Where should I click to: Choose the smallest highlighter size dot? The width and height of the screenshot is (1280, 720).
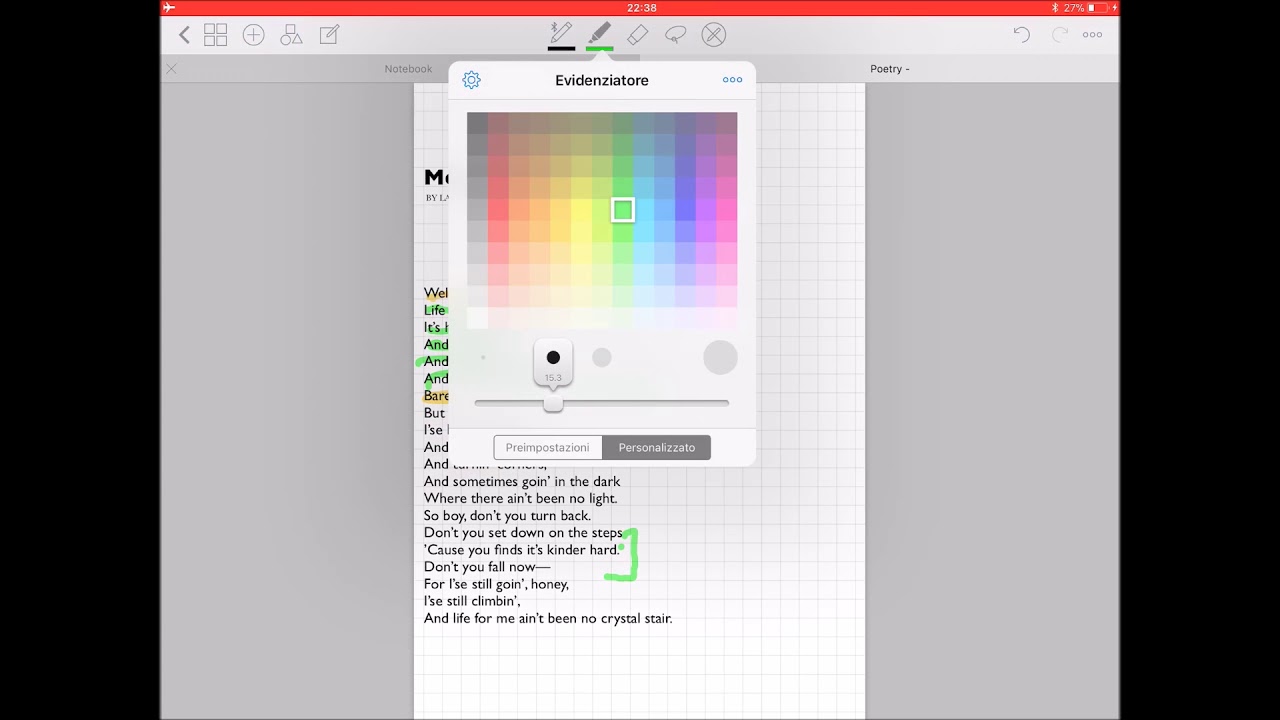click(x=483, y=357)
